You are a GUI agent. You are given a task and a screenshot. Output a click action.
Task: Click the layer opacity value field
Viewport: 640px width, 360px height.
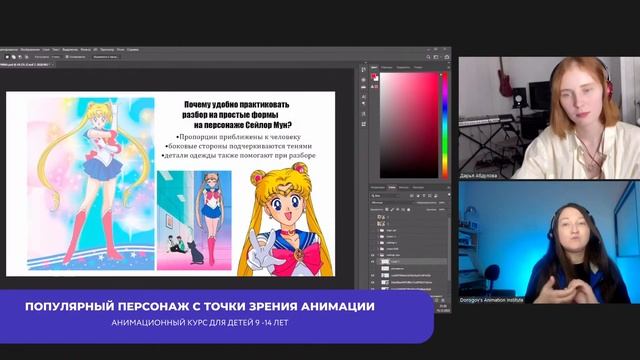[x=442, y=203]
